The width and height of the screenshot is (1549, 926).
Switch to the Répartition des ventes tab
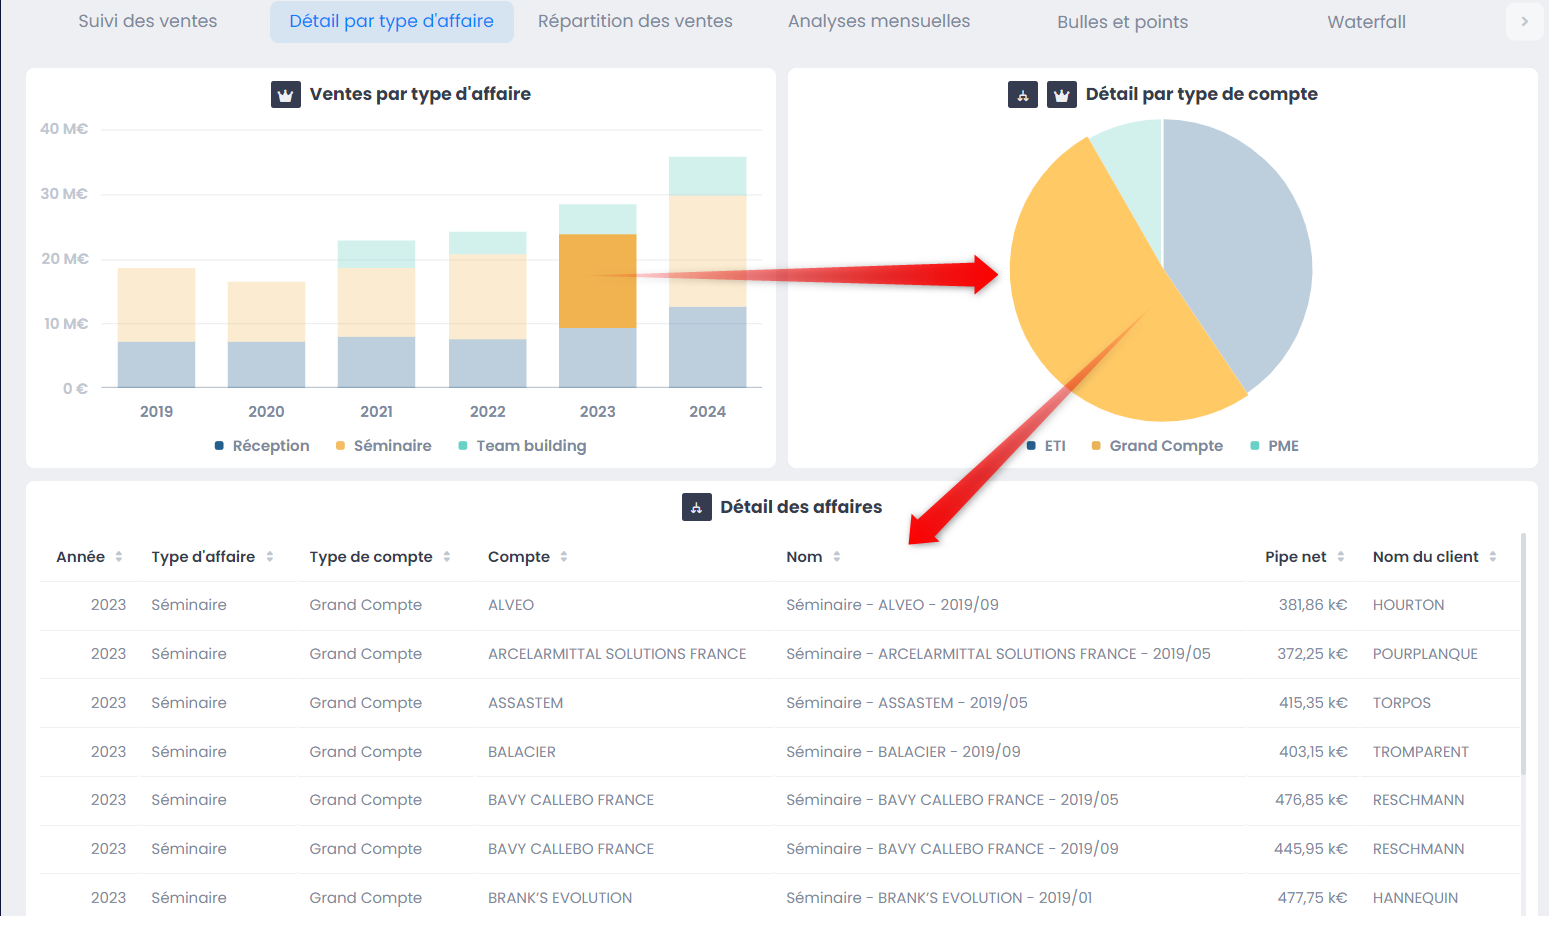coord(635,22)
